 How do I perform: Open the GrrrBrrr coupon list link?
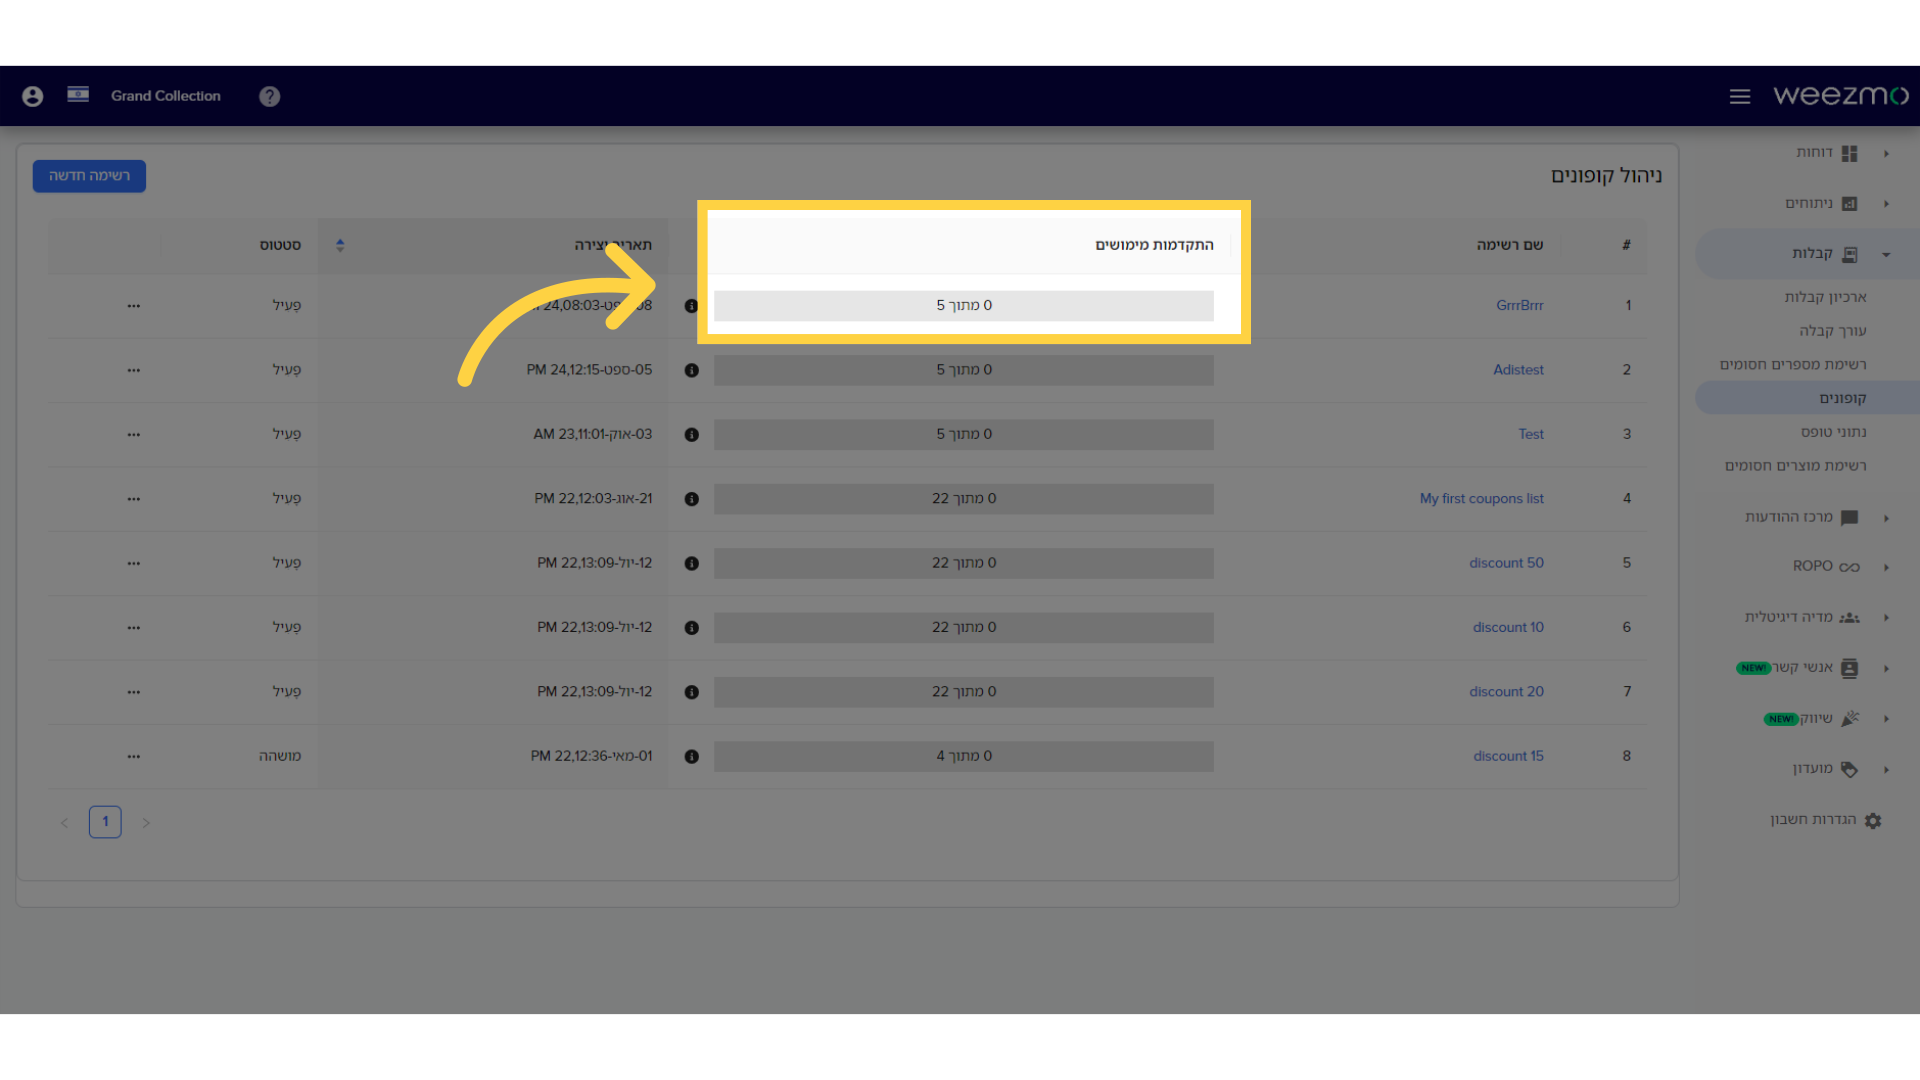1519,305
